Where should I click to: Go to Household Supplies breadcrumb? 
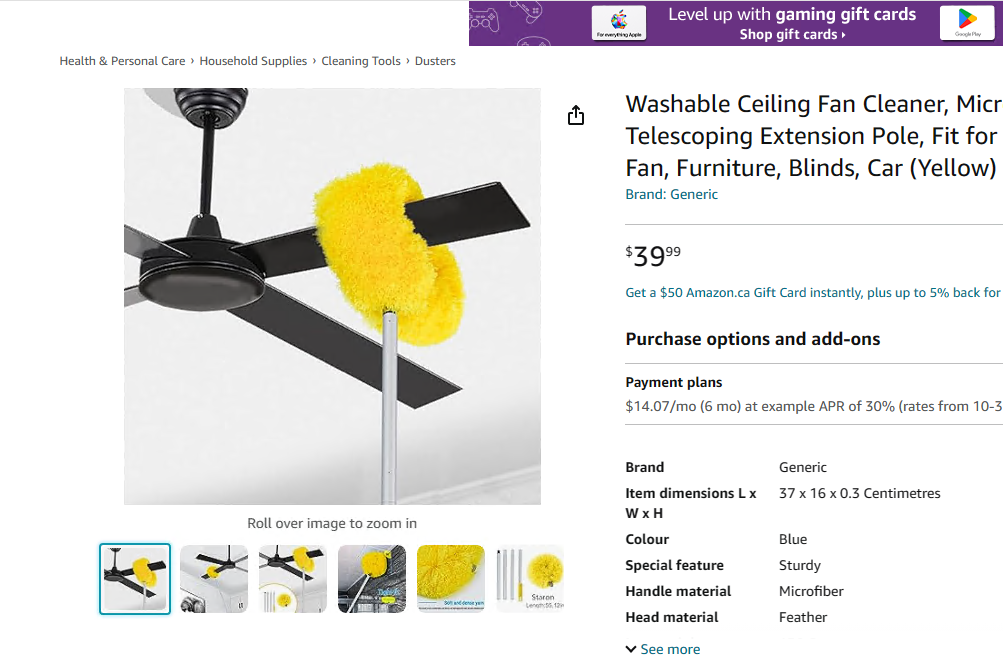pyautogui.click(x=253, y=61)
